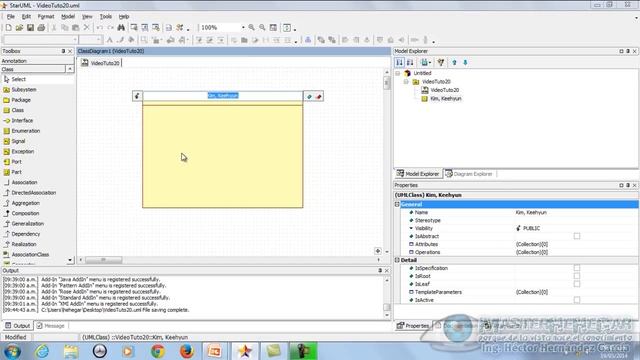Collapse the Class toolbox section arrow

[70, 69]
